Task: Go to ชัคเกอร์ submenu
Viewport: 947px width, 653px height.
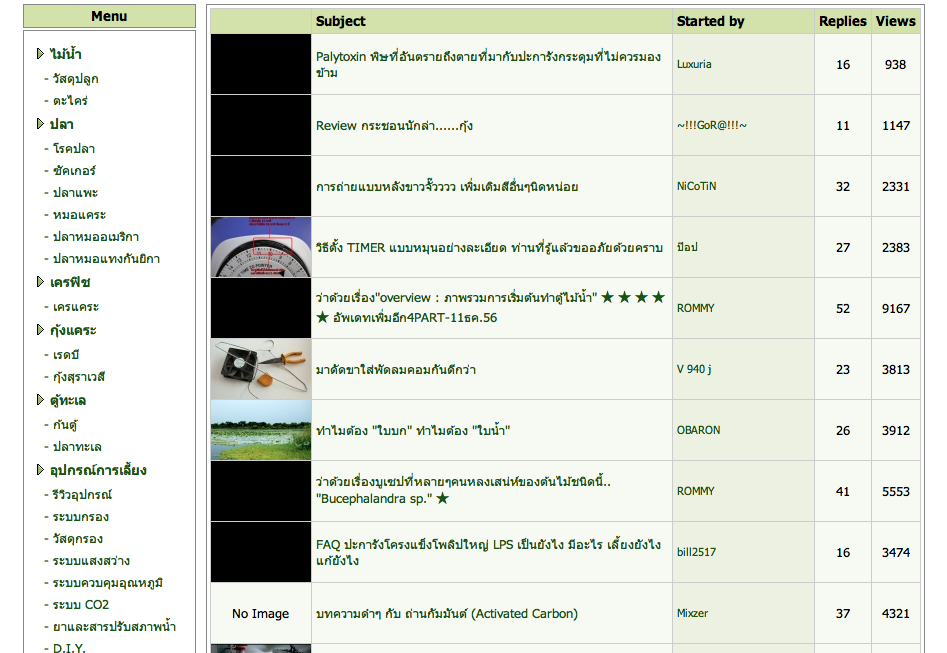Action: [x=74, y=170]
